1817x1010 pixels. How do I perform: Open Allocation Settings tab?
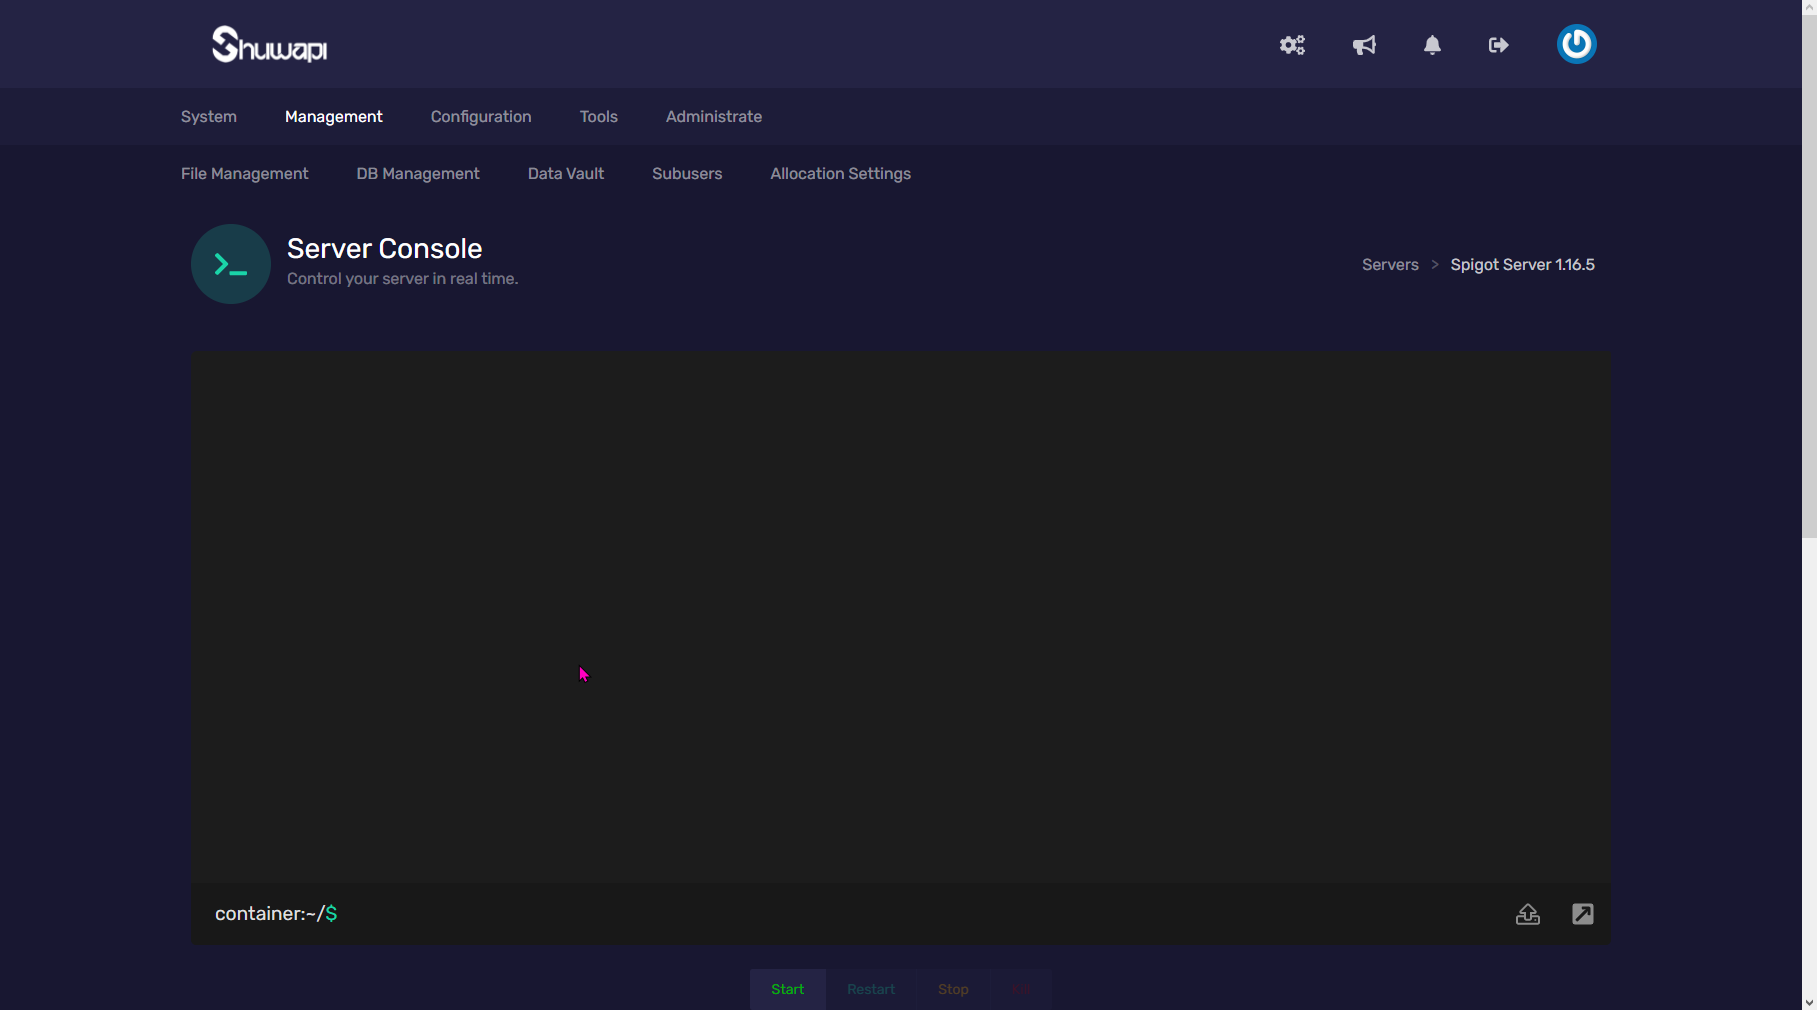pyautogui.click(x=840, y=174)
